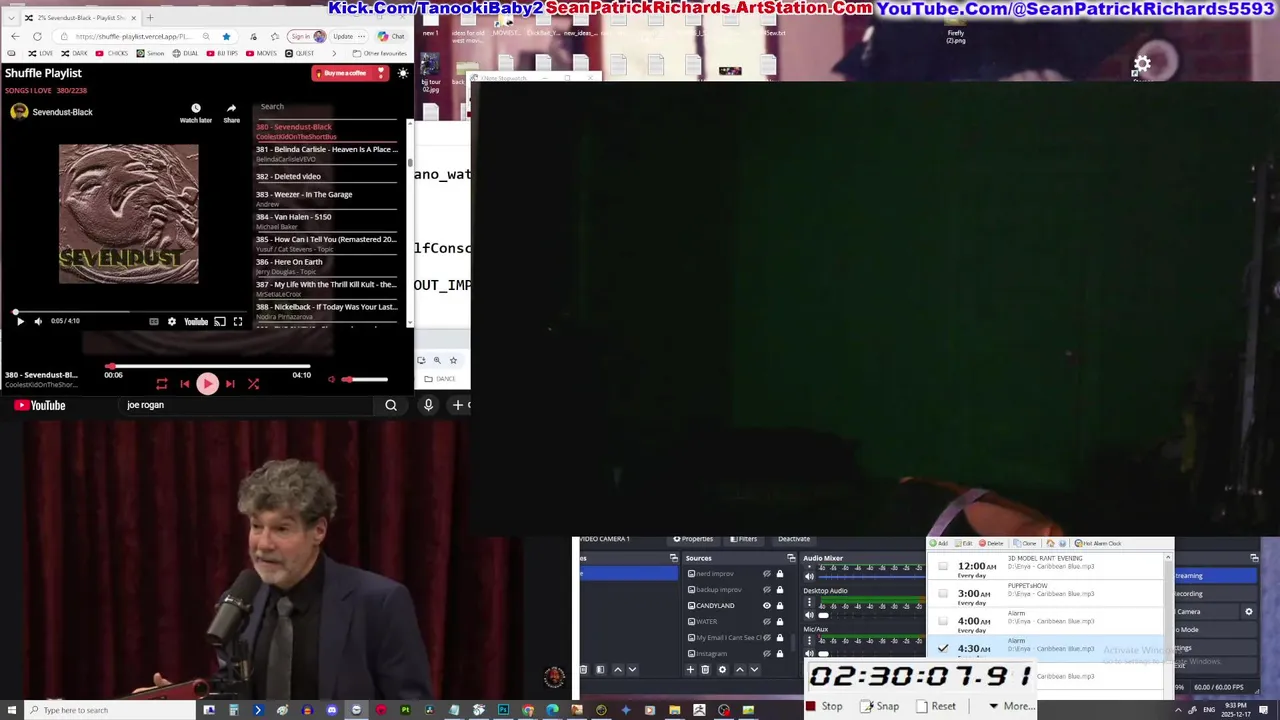This screenshot has height=720, width=1280.
Task: Check the 3:00 AM alarm checkbox
Action: pos(943,593)
